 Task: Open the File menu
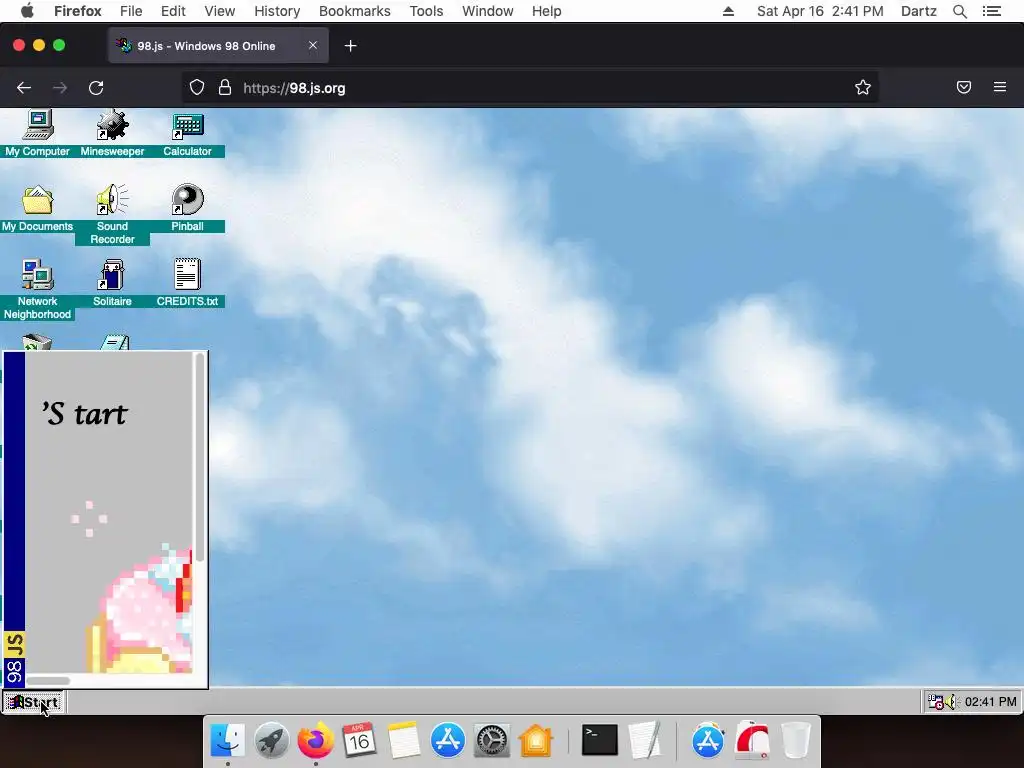(131, 11)
